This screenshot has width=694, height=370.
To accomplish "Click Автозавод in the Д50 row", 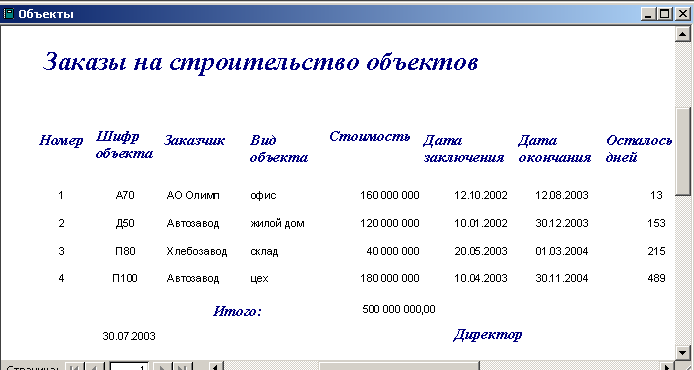I will [x=193, y=224].
